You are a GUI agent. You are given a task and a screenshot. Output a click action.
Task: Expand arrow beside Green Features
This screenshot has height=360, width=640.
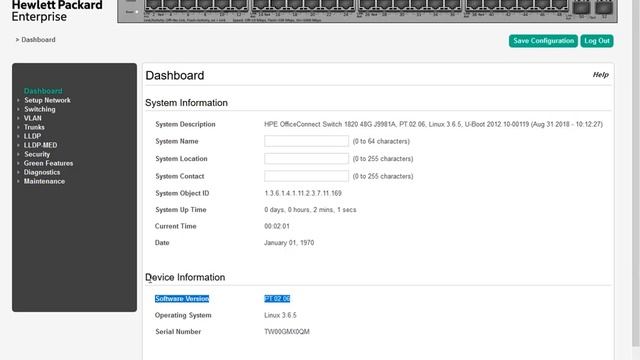(18, 163)
